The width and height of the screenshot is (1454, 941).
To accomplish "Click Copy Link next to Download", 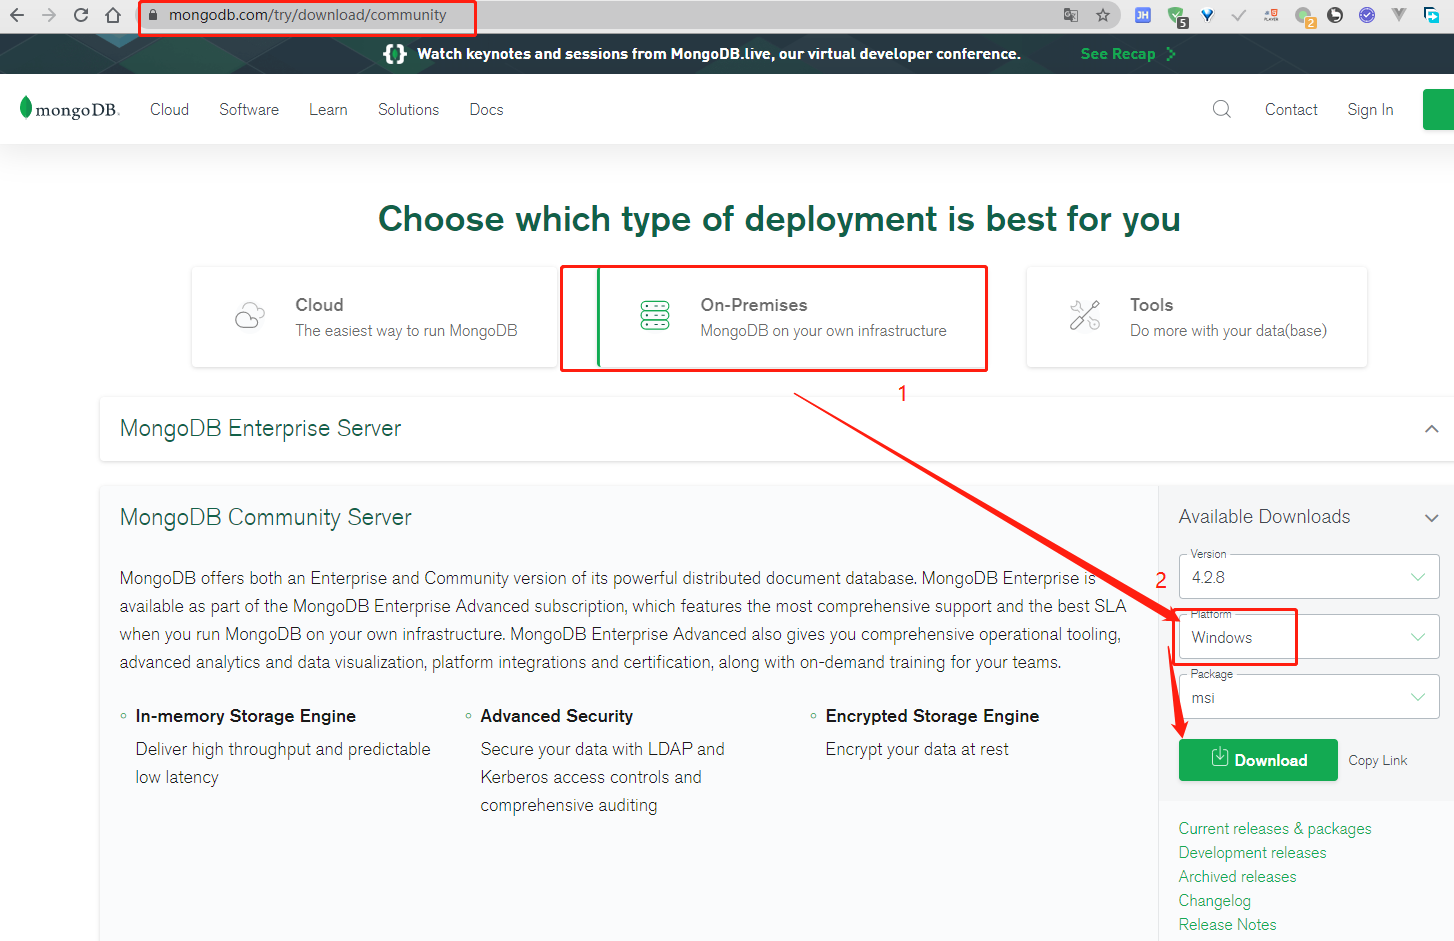I will tap(1377, 760).
